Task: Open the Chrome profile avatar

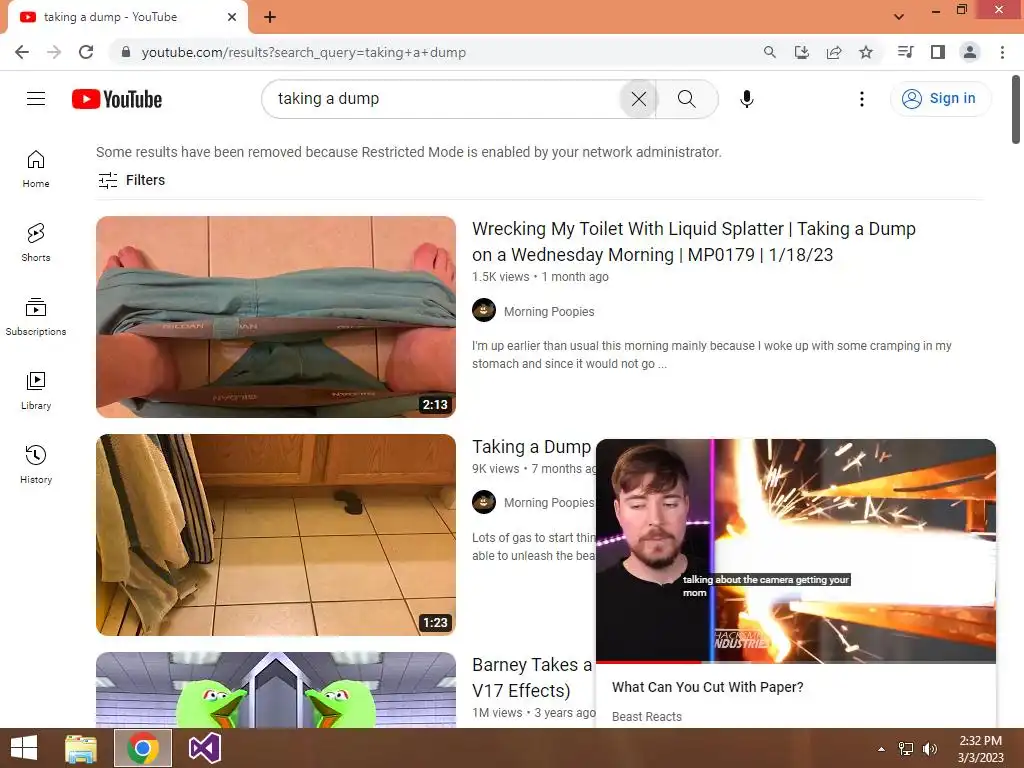Action: pyautogui.click(x=970, y=52)
